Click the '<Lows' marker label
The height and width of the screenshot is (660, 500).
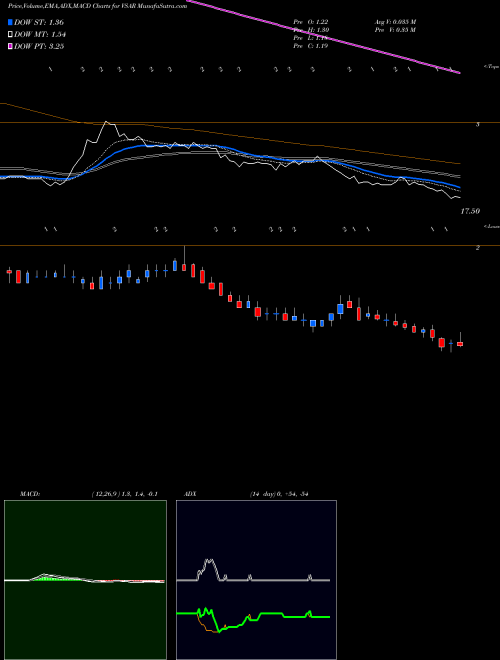[x=492, y=226]
